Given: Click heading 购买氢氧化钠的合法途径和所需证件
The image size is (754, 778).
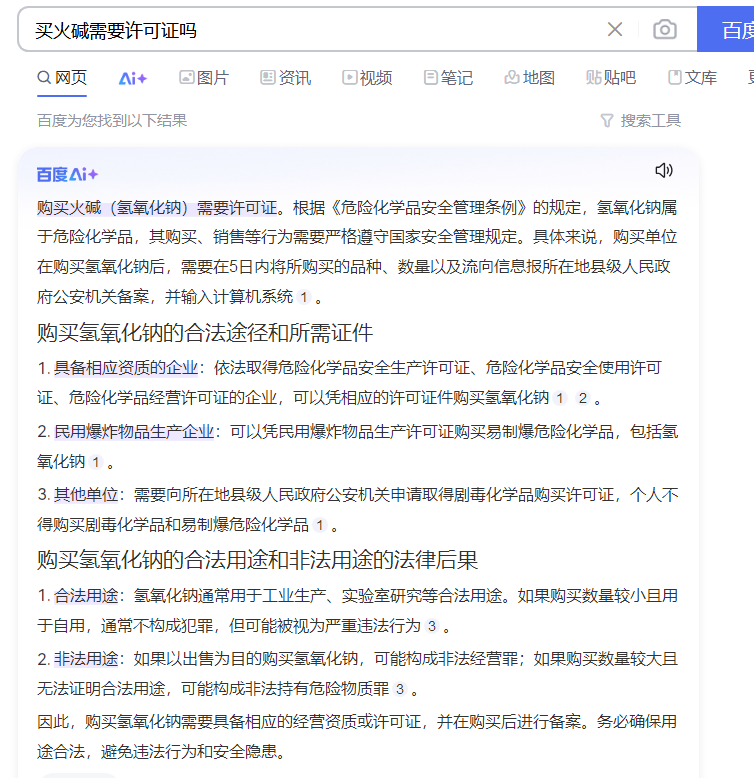Looking at the screenshot, I should pyautogui.click(x=205, y=332).
